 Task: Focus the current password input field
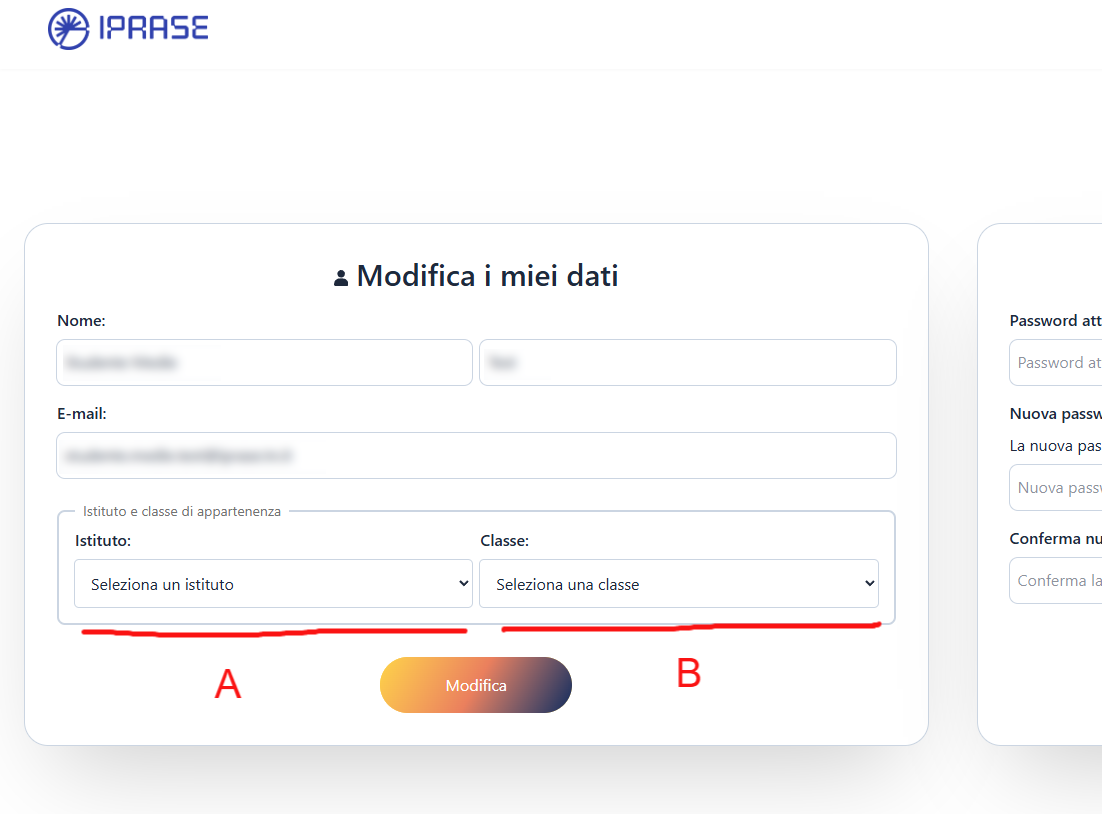pos(1056,363)
